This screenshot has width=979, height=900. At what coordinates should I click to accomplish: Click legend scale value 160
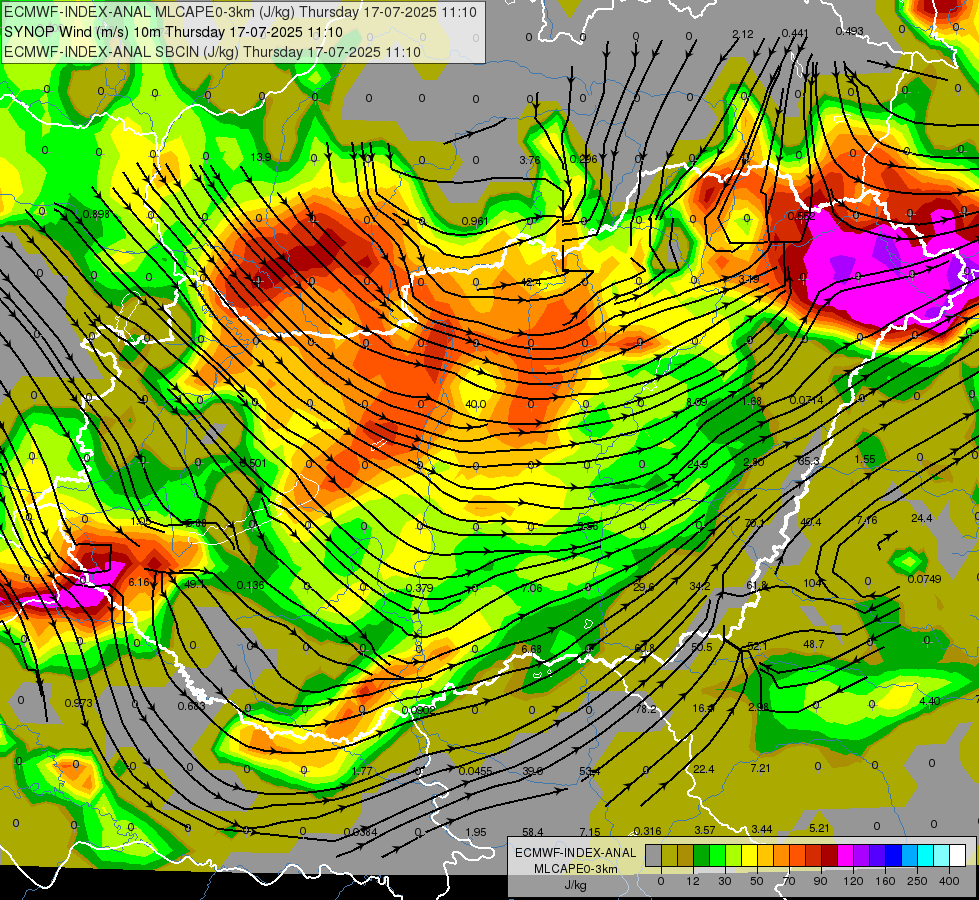[x=885, y=881]
